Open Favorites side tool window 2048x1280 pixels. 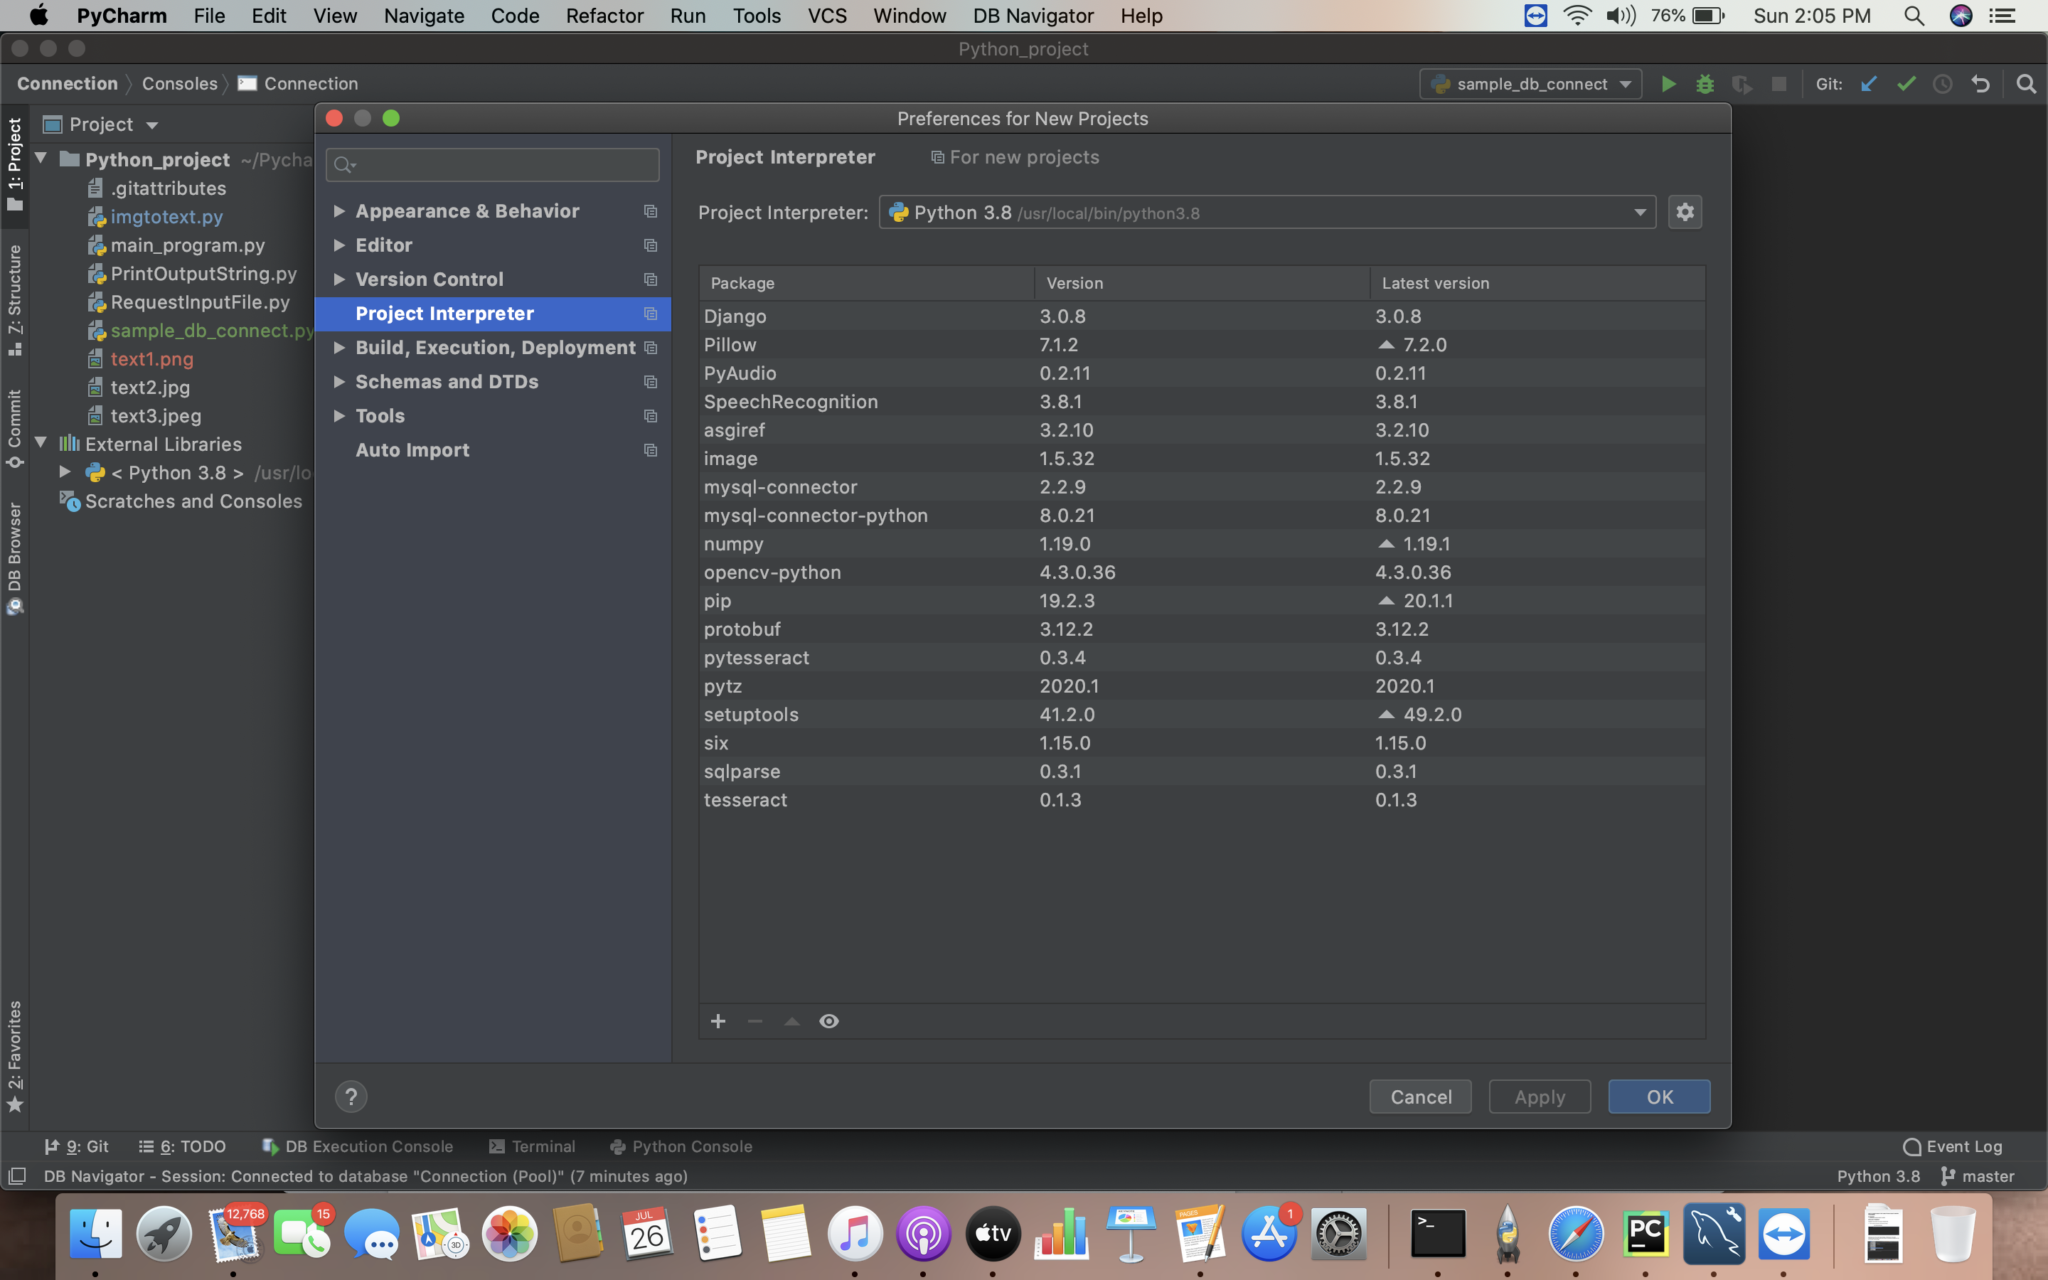(x=14, y=1056)
